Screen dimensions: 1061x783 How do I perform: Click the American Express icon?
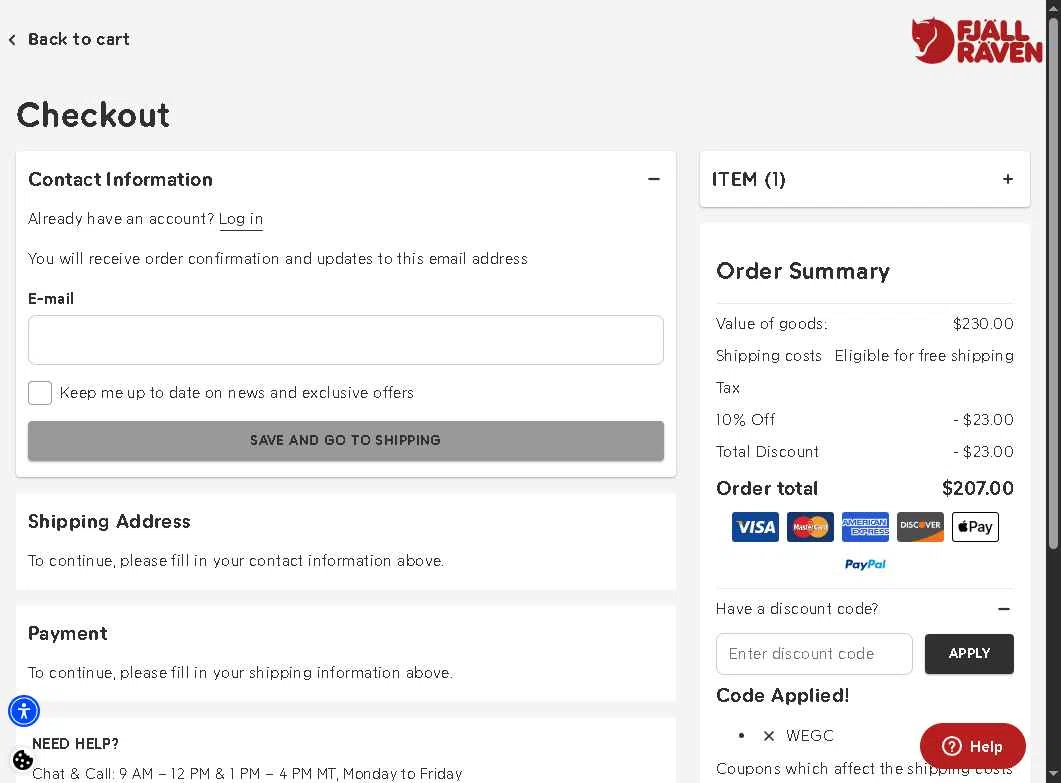(x=865, y=527)
